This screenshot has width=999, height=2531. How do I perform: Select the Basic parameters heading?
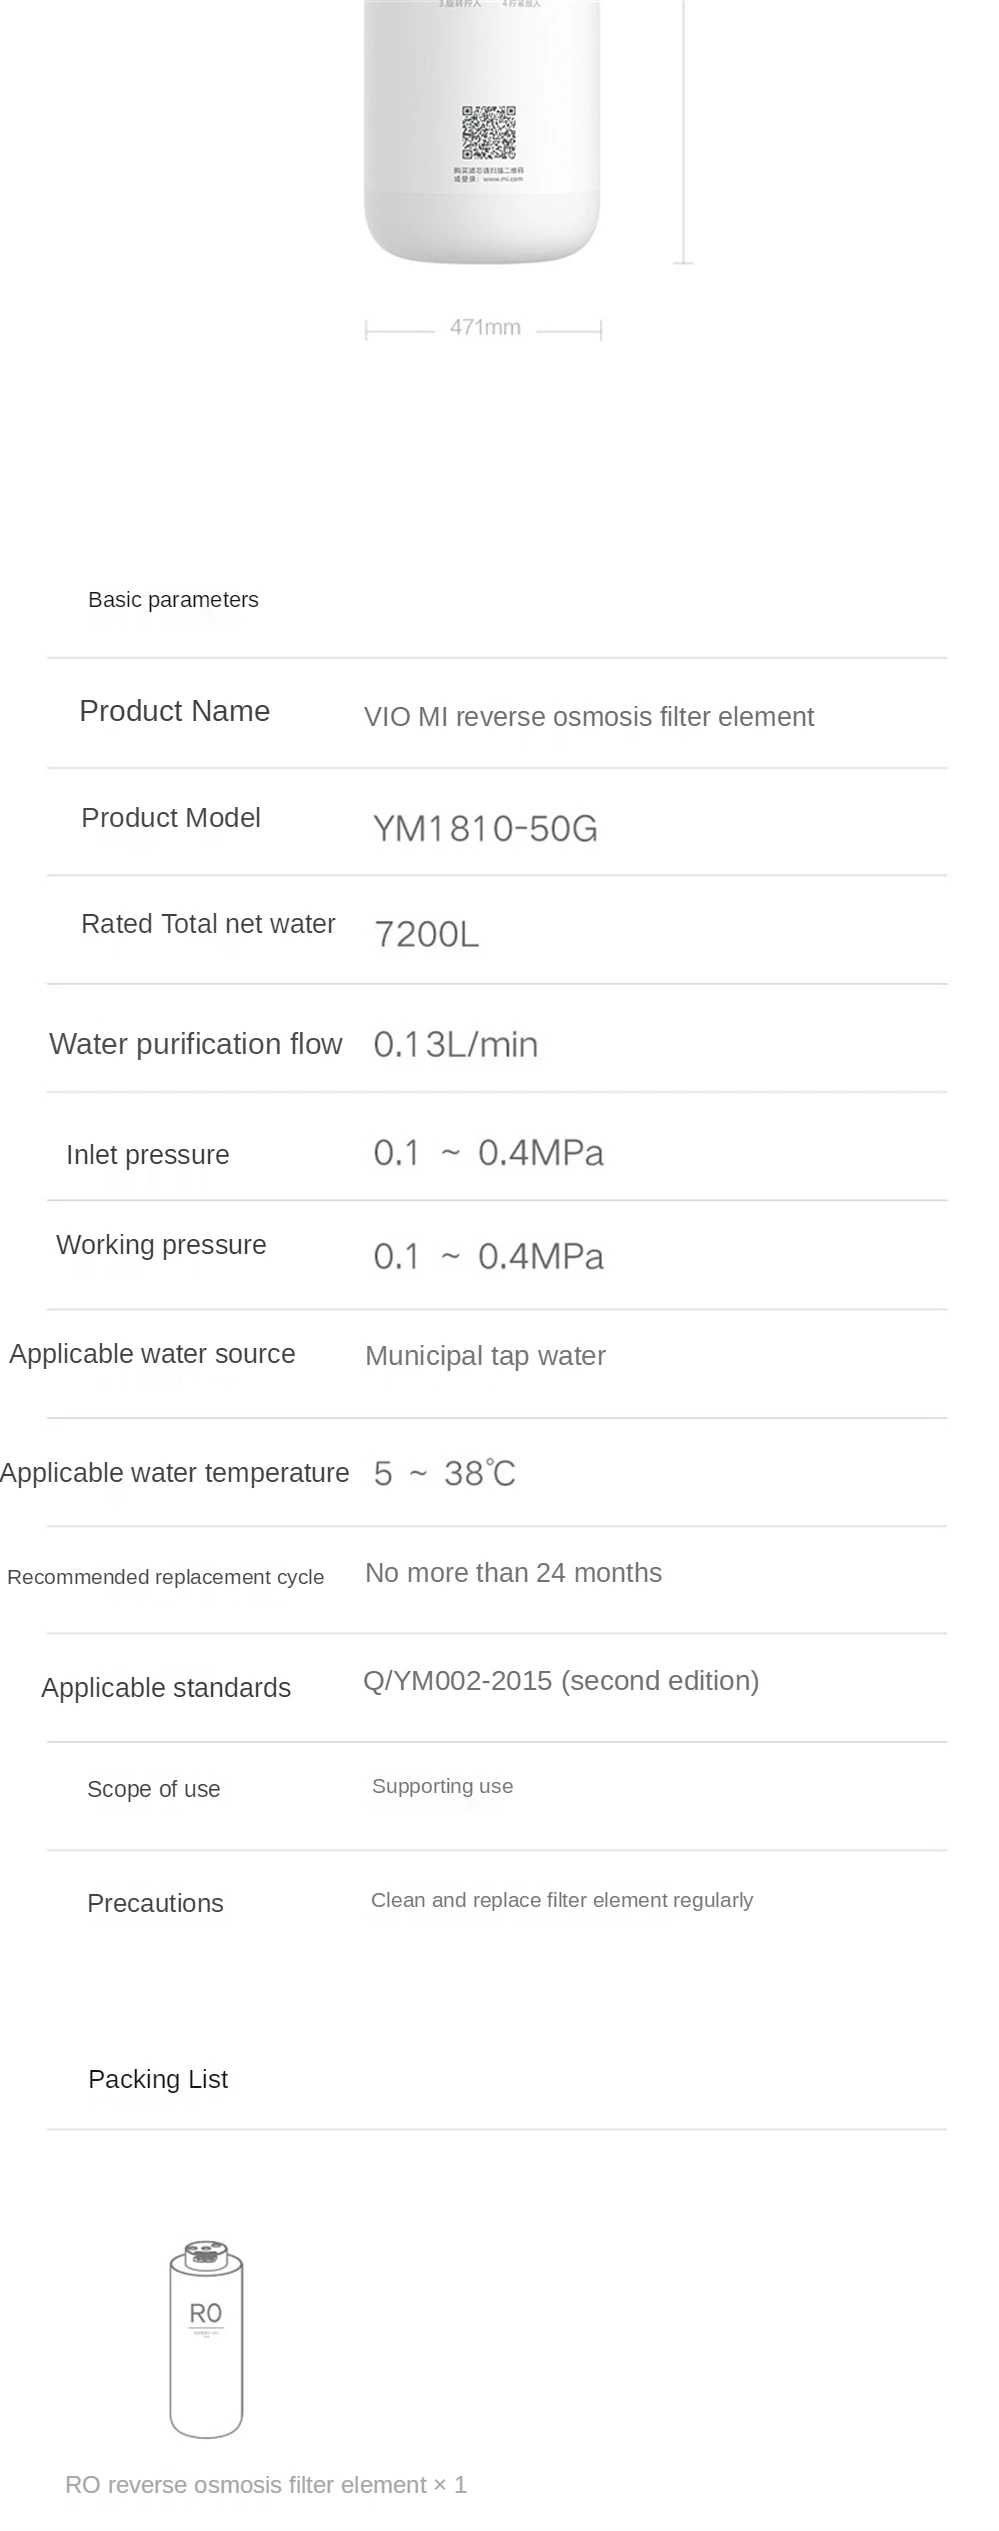(173, 600)
